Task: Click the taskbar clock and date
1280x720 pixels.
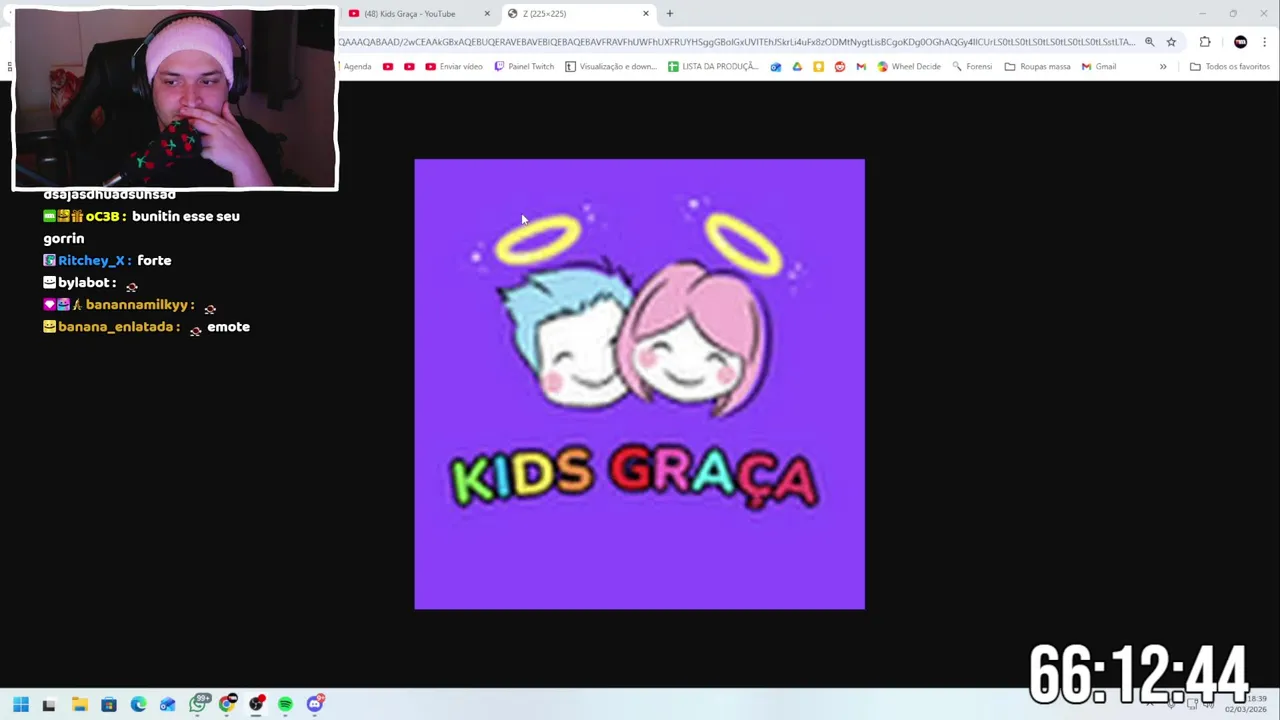Action: [1245, 704]
